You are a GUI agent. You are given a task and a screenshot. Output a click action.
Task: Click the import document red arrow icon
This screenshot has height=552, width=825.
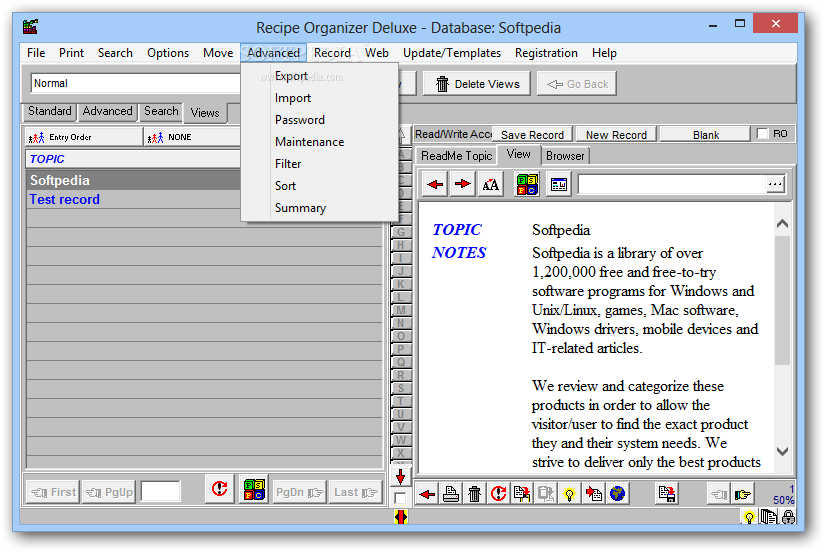point(593,494)
